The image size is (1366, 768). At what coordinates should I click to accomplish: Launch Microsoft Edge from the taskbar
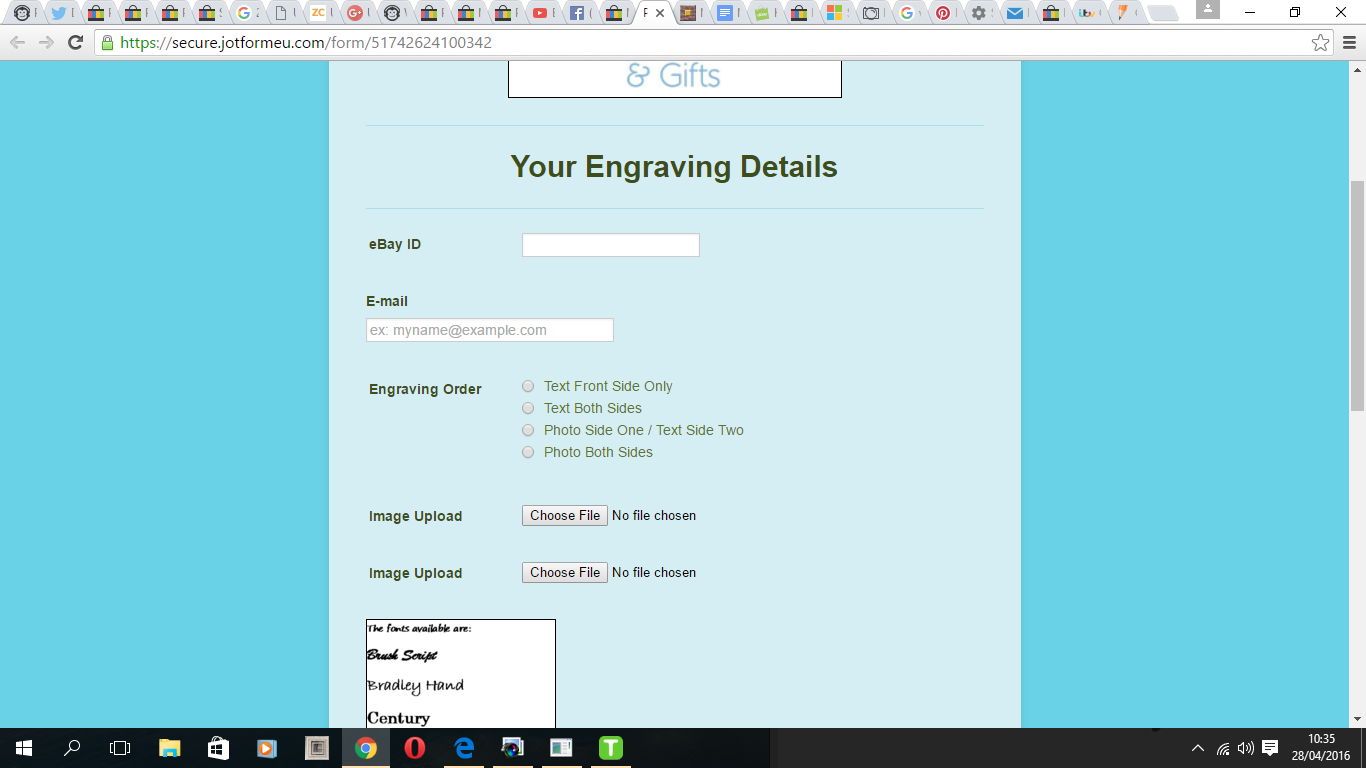(x=463, y=748)
